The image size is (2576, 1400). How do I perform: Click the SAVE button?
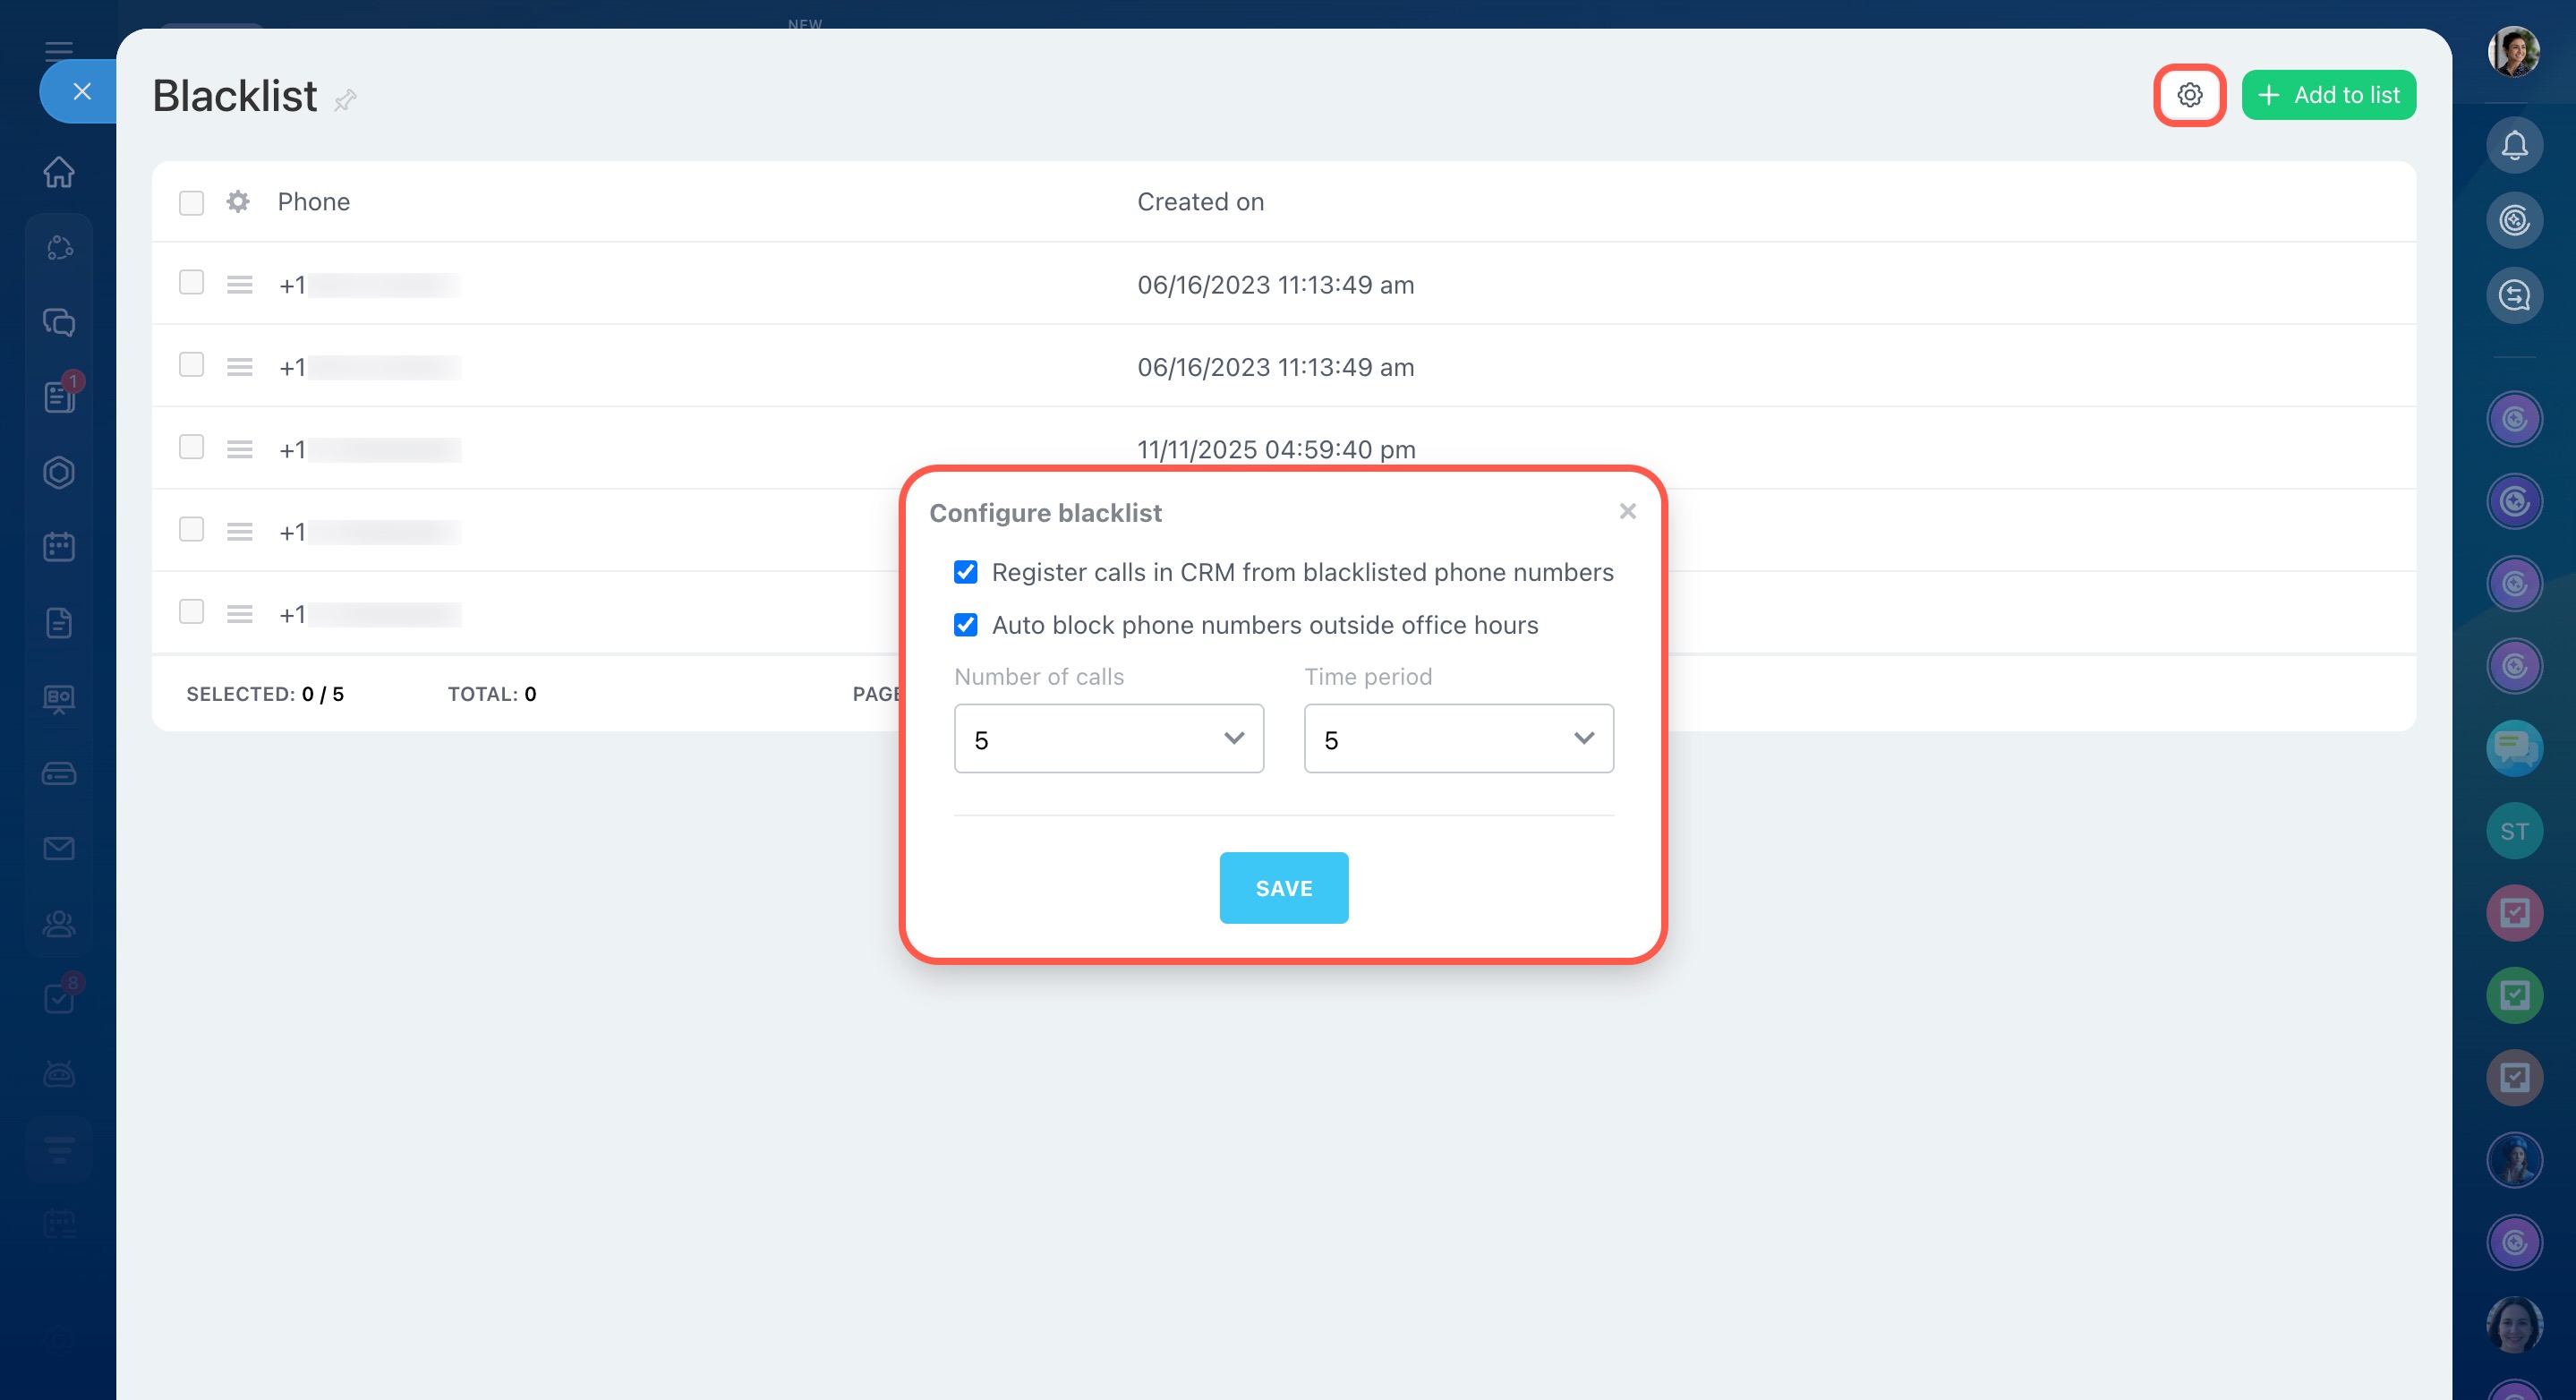(x=1283, y=888)
